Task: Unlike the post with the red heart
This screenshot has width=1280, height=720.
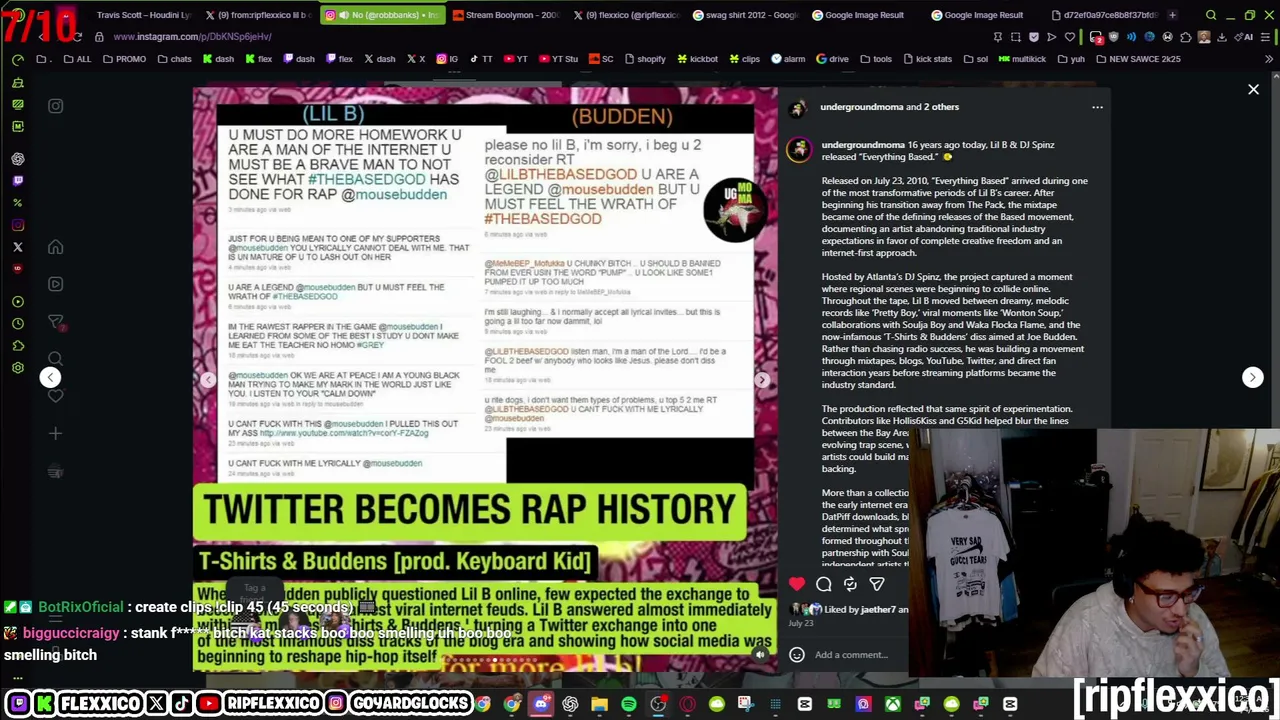Action: pos(797,584)
